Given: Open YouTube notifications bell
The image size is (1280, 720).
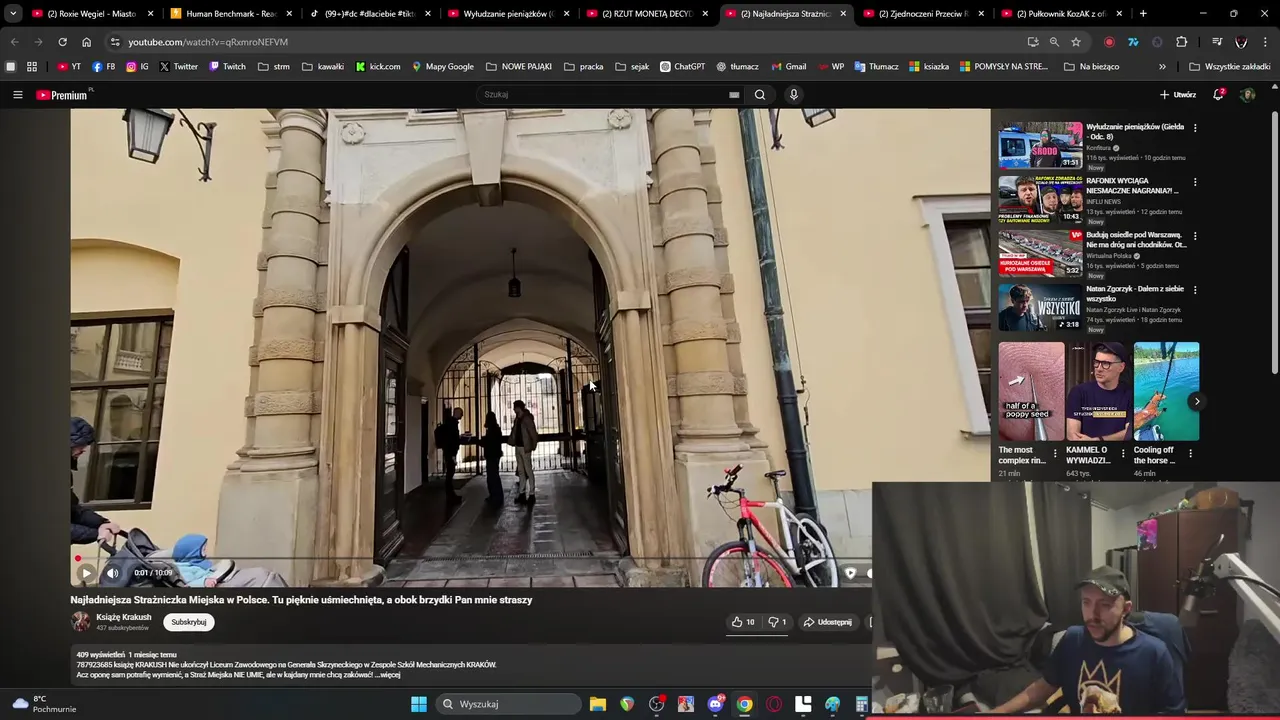Looking at the screenshot, I should click(x=1218, y=95).
